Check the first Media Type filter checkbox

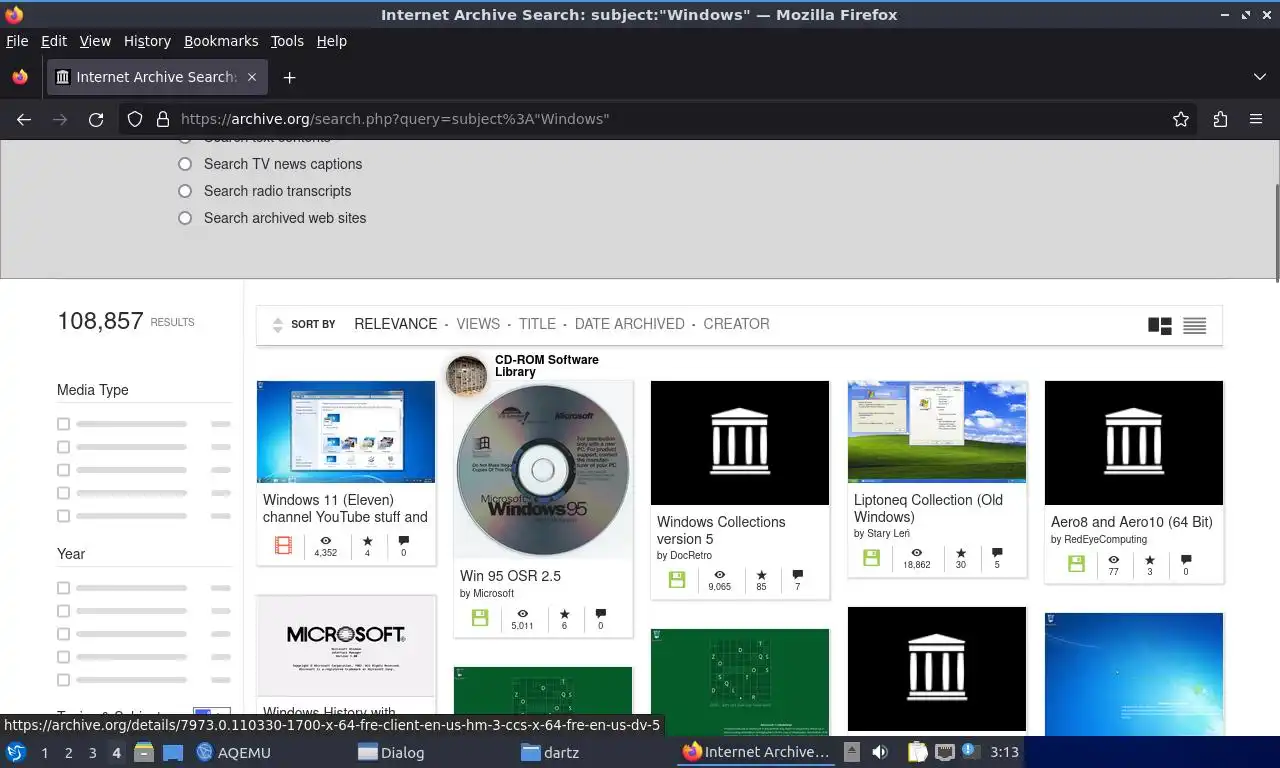(64, 424)
